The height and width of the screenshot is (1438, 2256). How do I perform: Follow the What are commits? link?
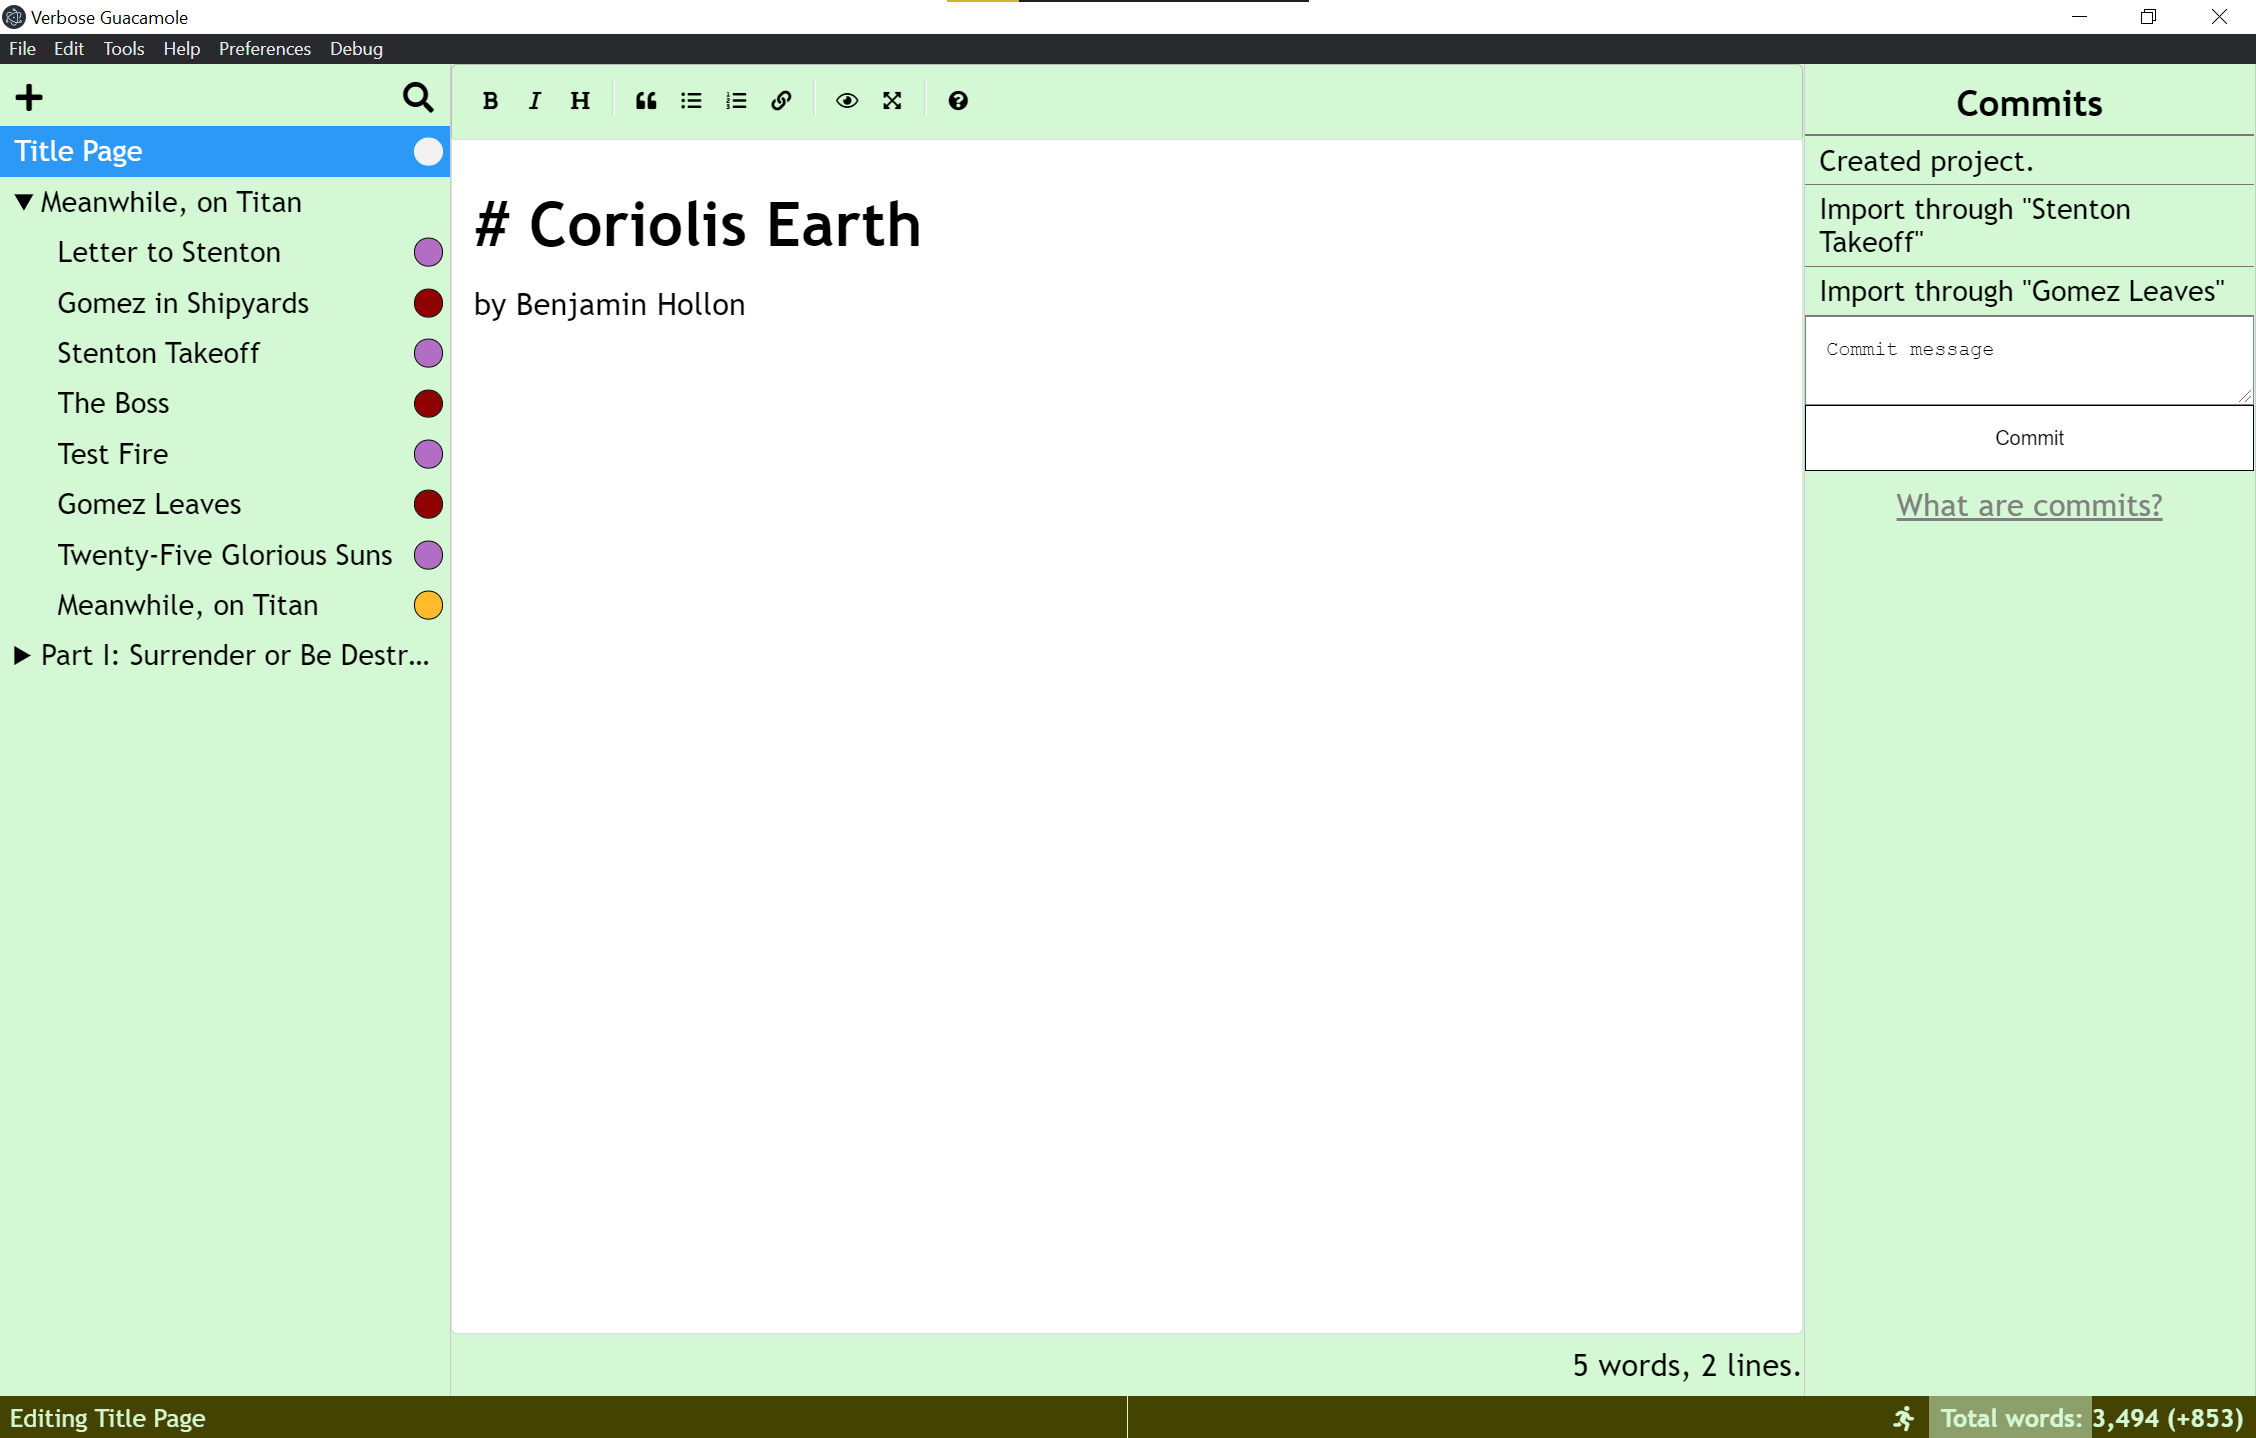[x=2029, y=506]
